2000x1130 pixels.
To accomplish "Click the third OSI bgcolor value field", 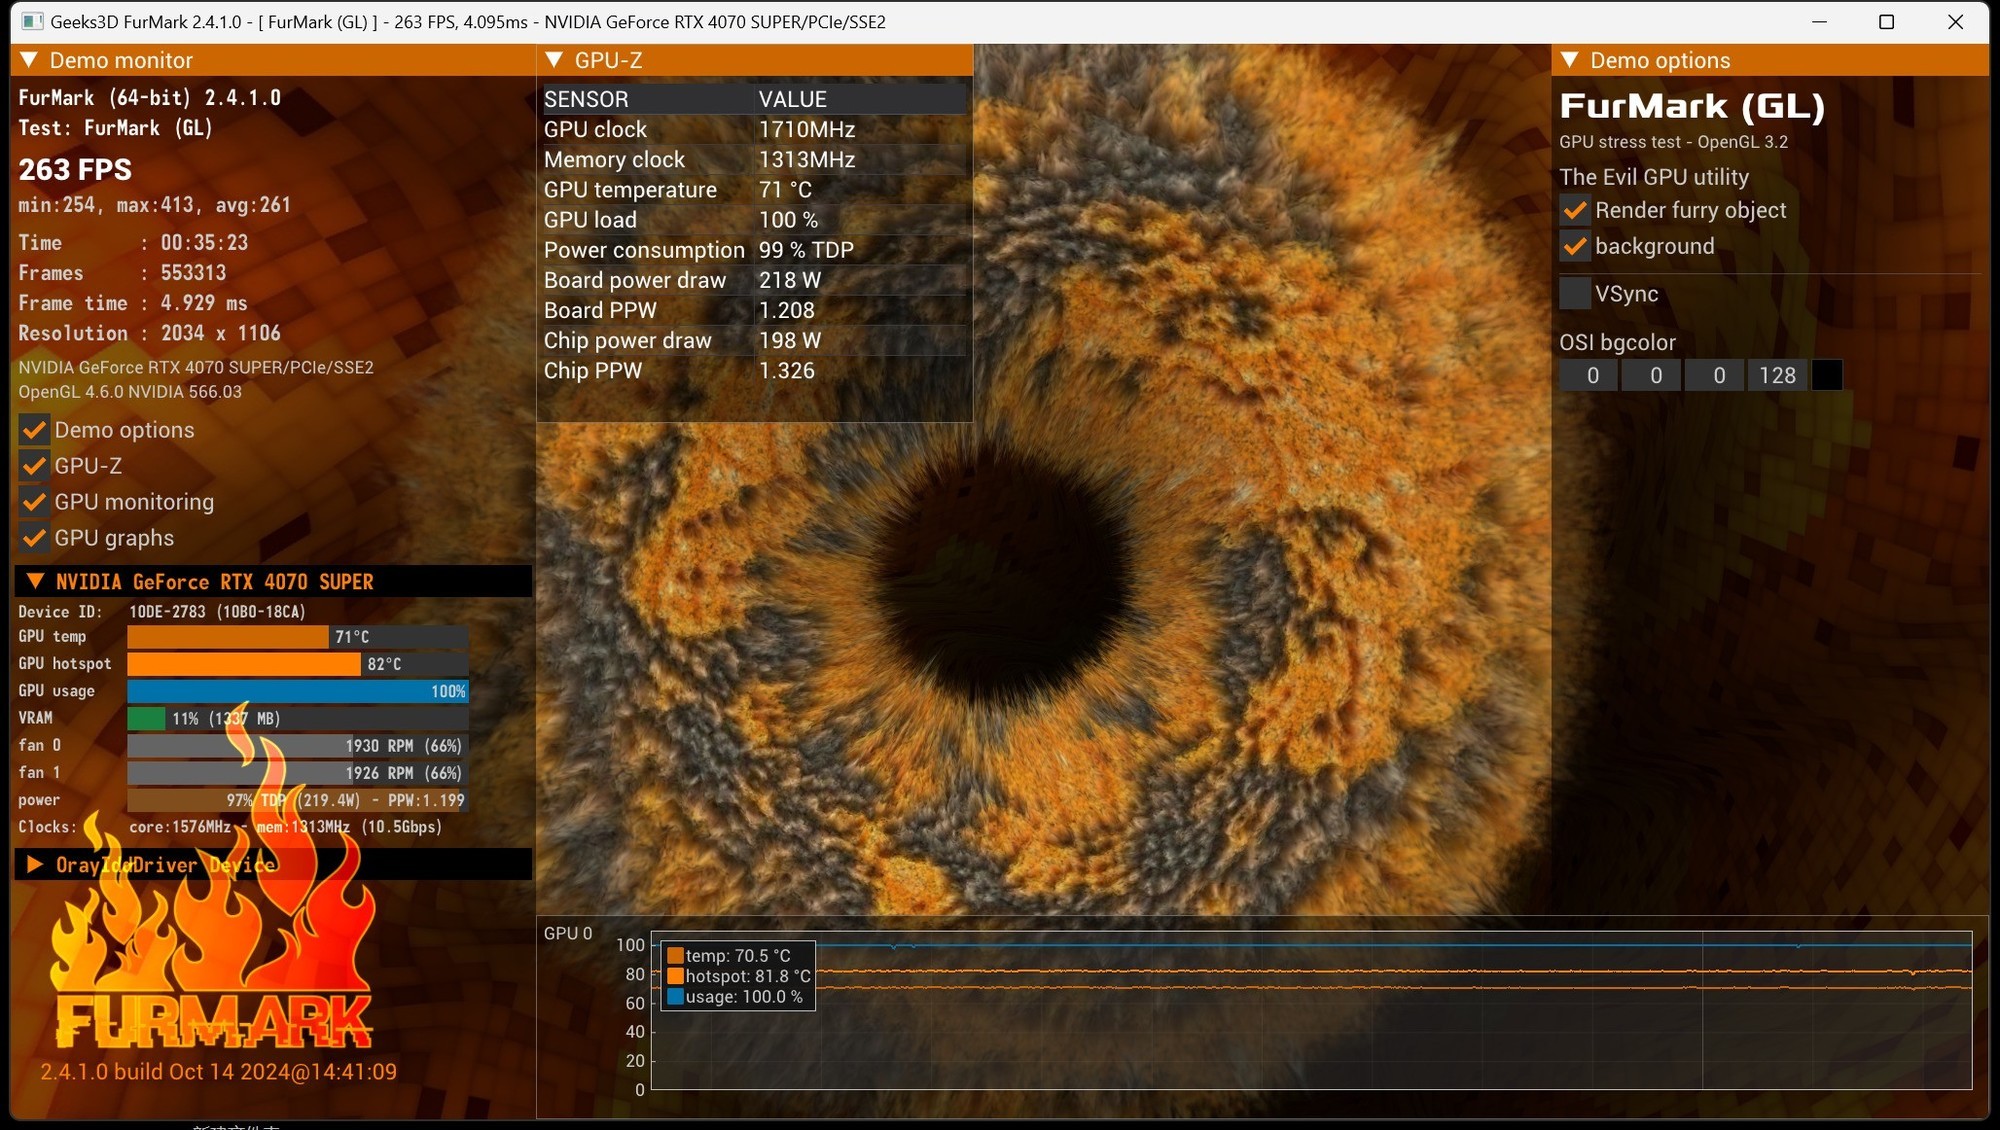I will (1714, 375).
